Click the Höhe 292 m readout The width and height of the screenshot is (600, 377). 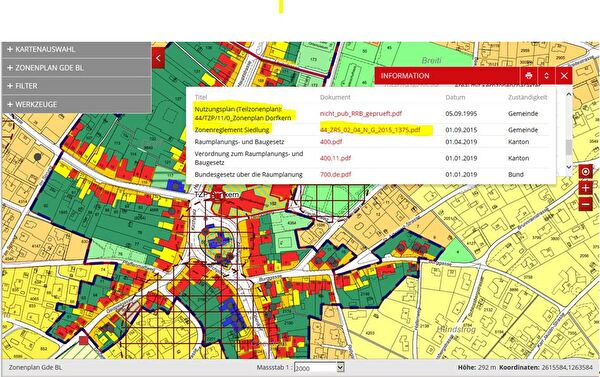pos(477,367)
